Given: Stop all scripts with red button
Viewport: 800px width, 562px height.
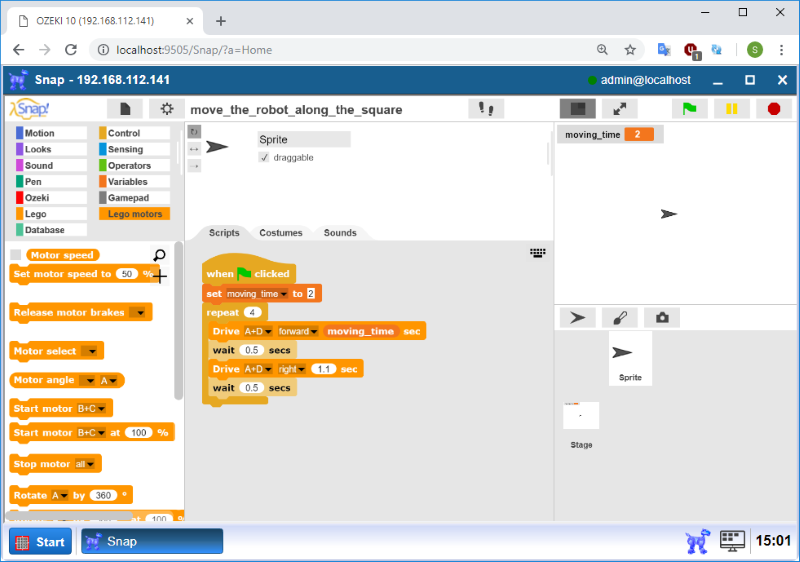Looking at the screenshot, I should [773, 109].
